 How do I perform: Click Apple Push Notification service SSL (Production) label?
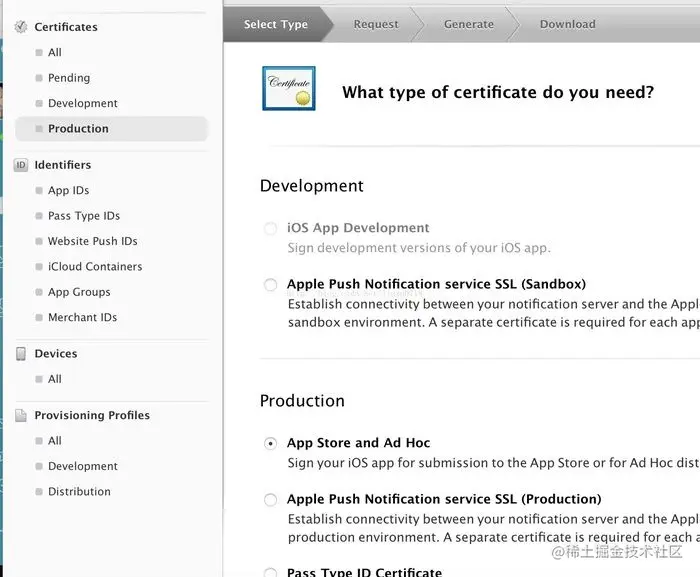click(444, 499)
